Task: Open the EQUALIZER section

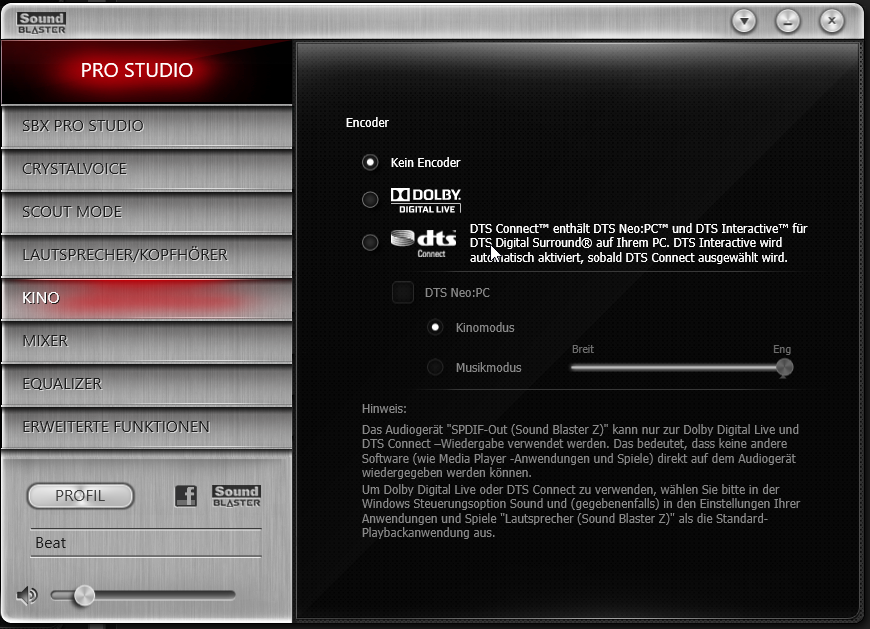Action: 147,384
